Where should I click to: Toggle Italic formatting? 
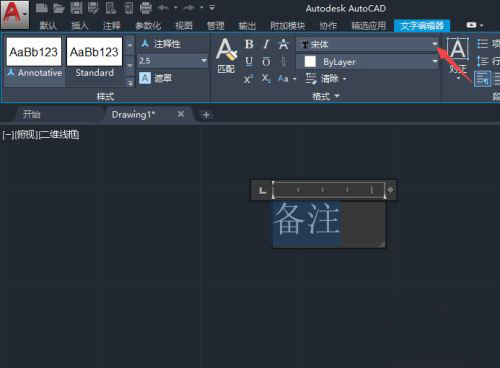[266, 44]
